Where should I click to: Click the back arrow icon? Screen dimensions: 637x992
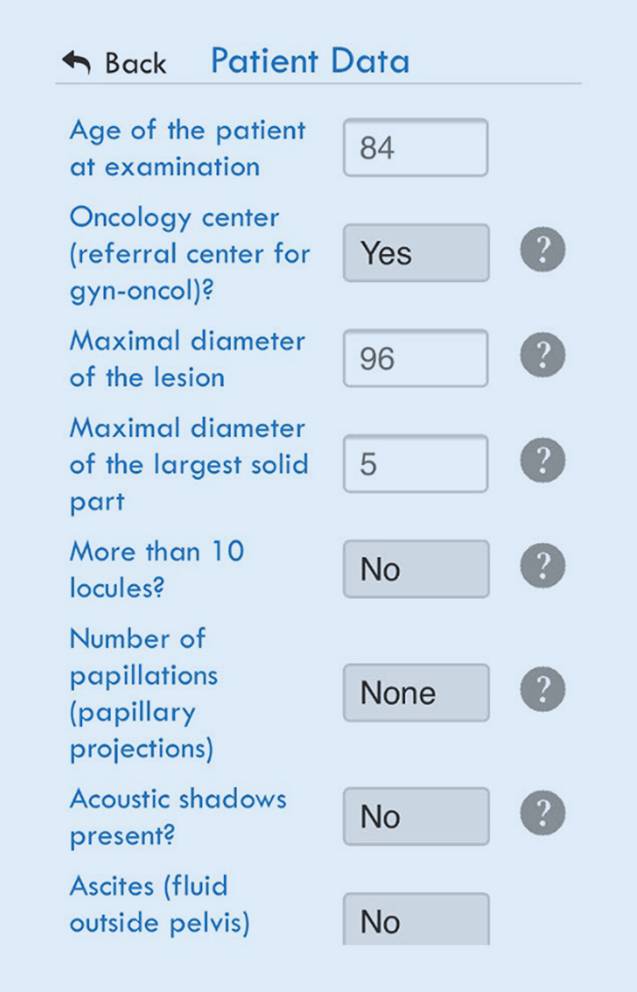[76, 62]
